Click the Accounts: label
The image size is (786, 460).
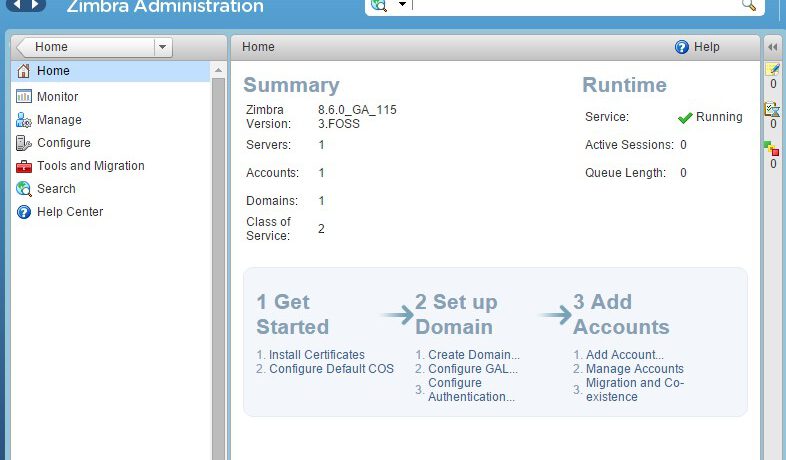(272, 173)
